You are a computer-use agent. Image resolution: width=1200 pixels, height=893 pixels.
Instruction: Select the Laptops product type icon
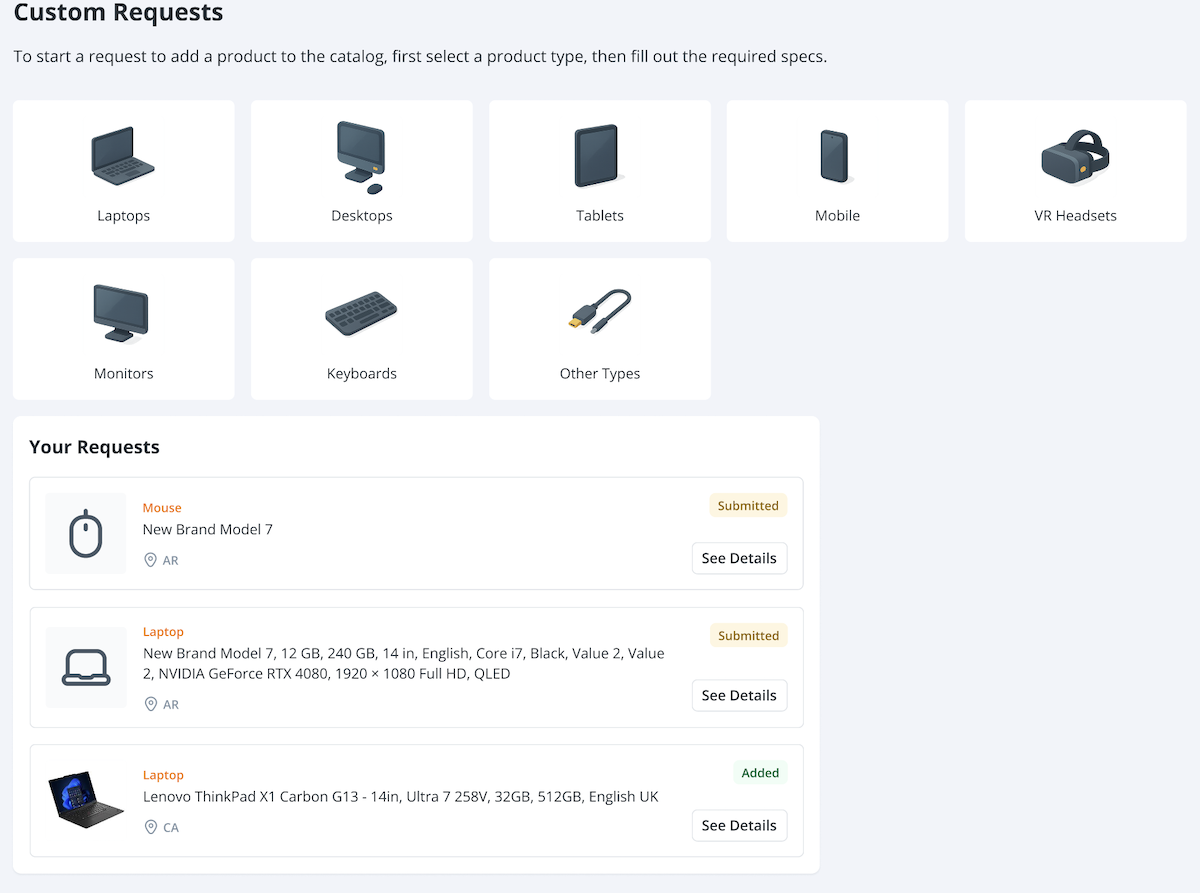click(123, 156)
